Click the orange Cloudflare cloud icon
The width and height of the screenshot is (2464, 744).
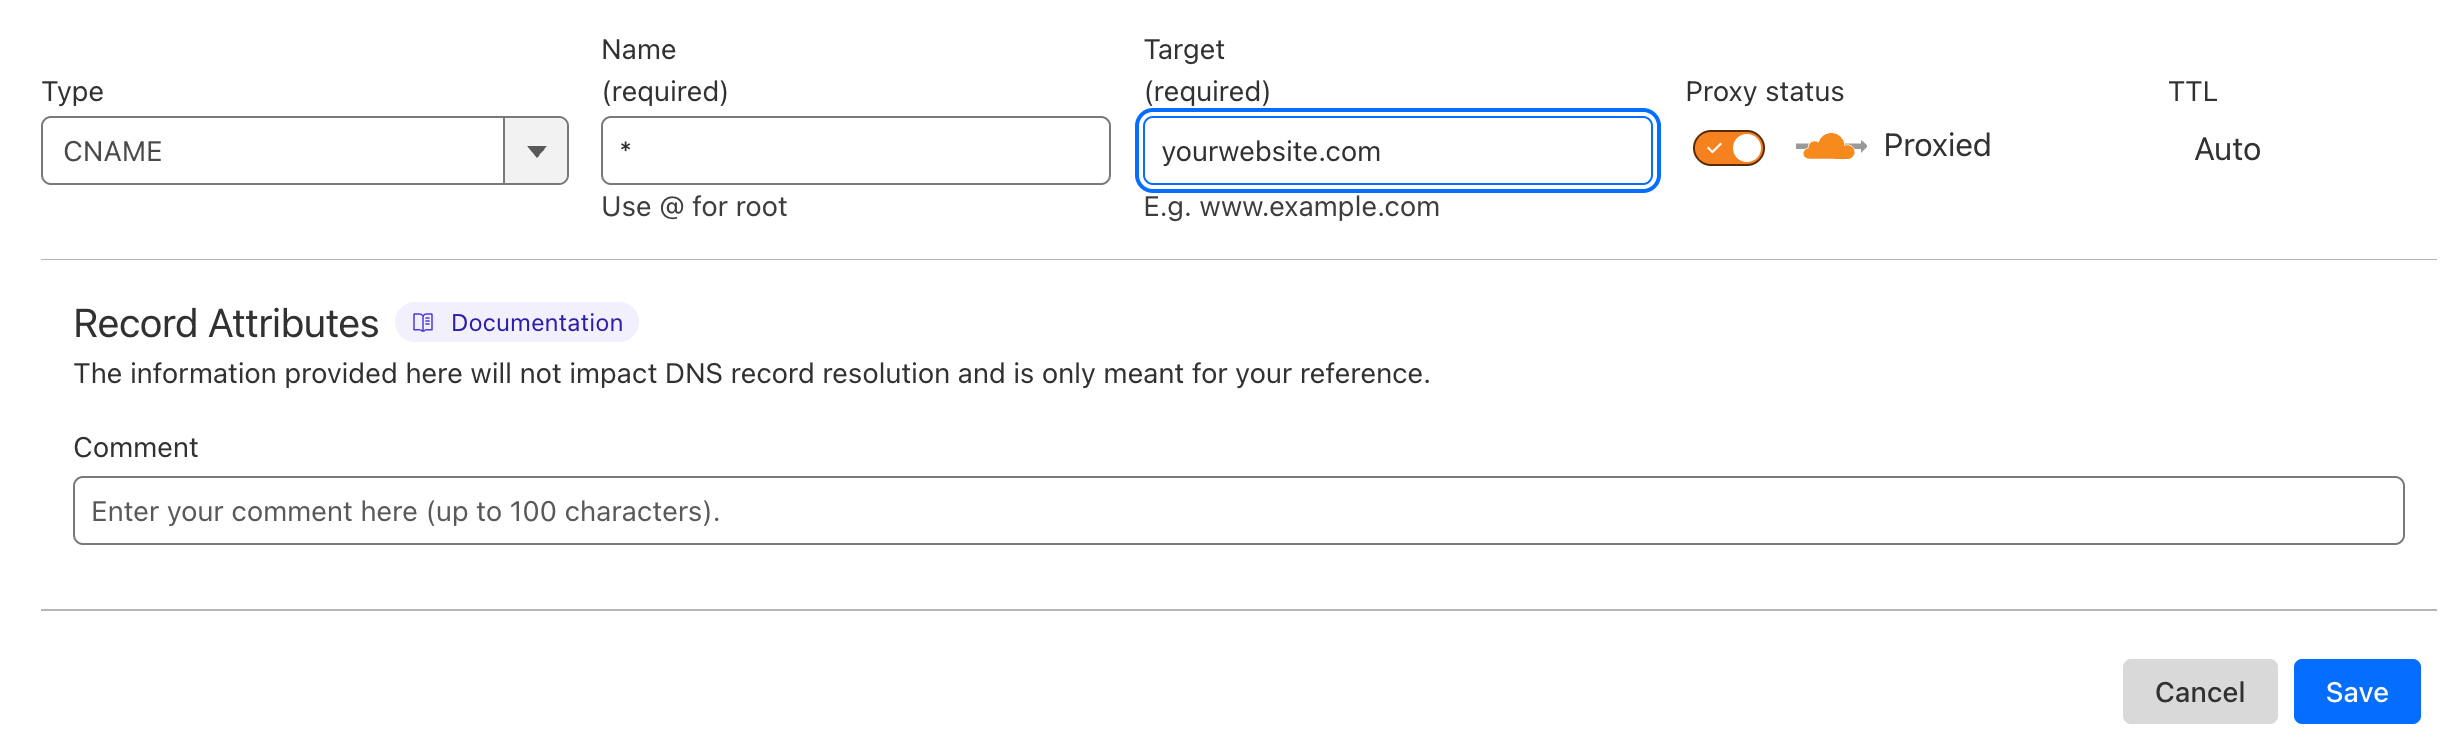pos(1830,147)
